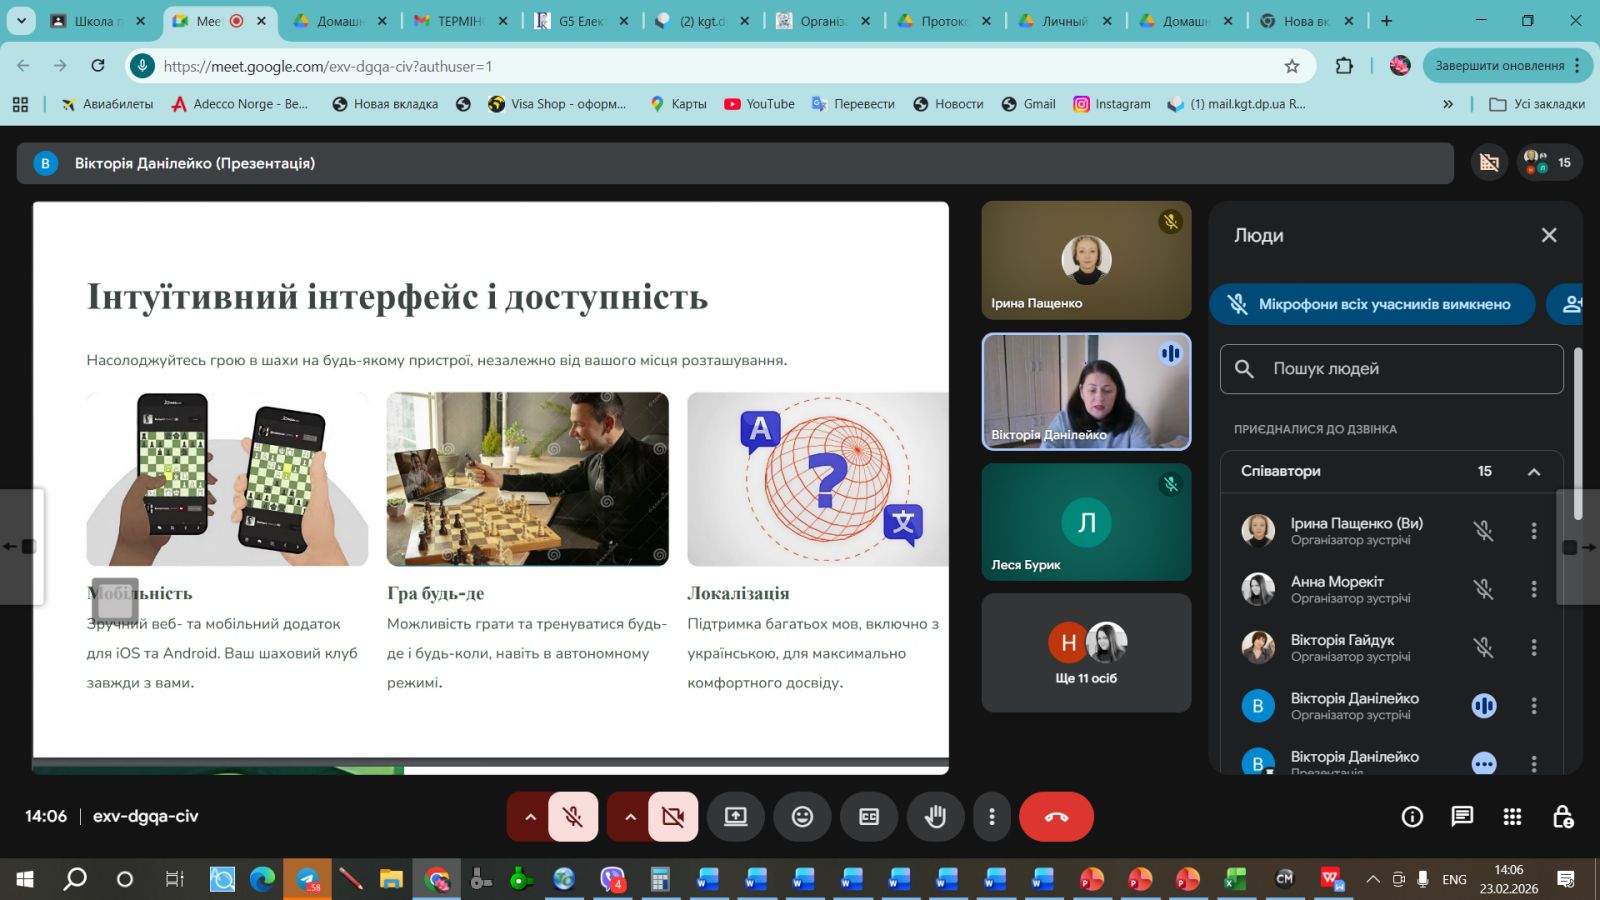
Task: Toggle closed captions button
Action: 869,817
